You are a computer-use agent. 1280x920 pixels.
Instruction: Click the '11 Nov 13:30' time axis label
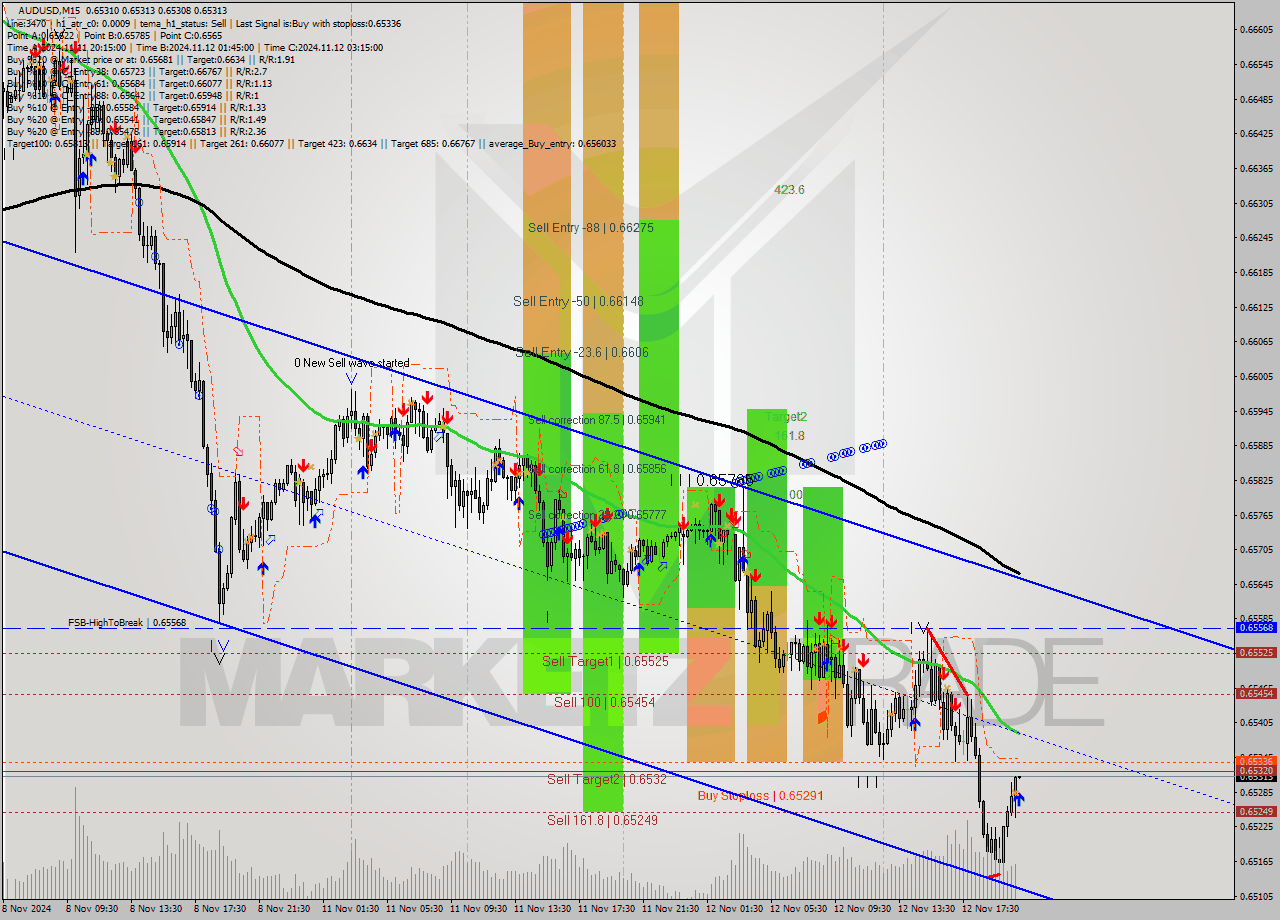click(542, 910)
